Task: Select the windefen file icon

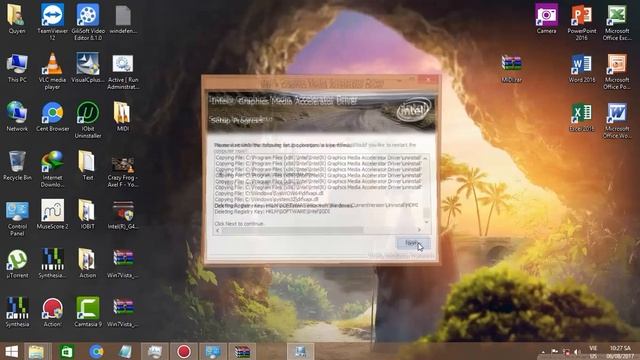Action: (123, 19)
